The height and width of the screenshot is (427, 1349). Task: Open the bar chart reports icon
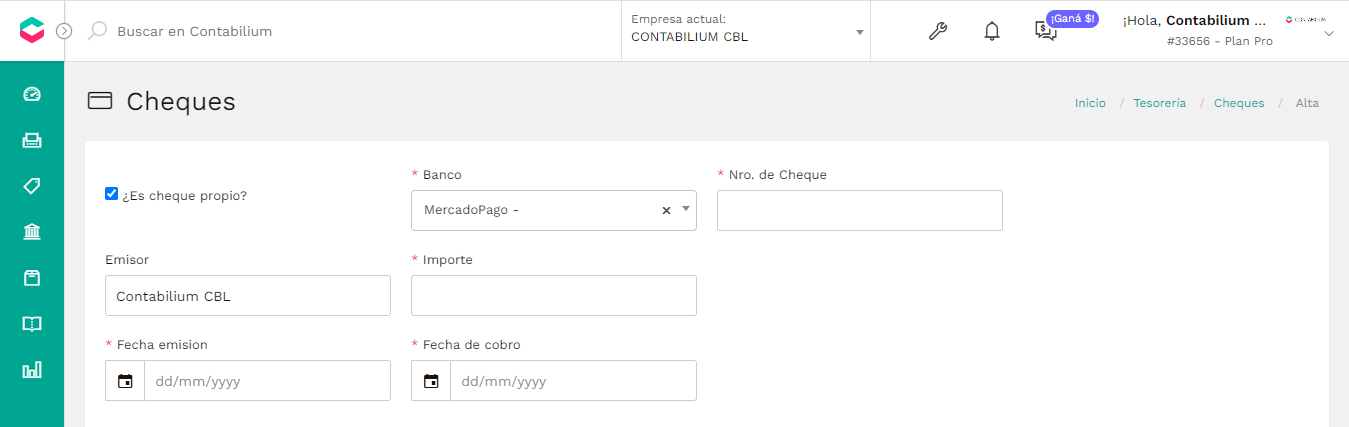click(x=32, y=370)
